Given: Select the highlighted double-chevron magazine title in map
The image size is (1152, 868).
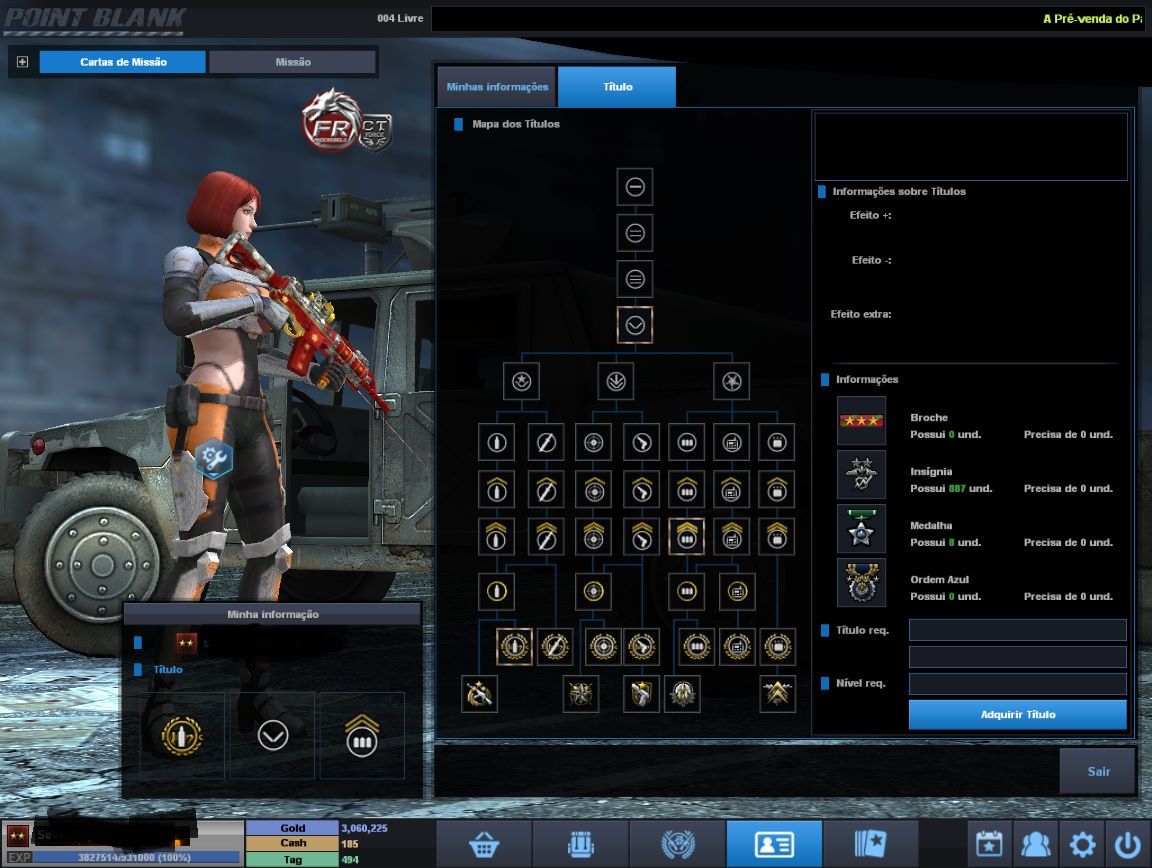Looking at the screenshot, I should pyautogui.click(x=687, y=537).
